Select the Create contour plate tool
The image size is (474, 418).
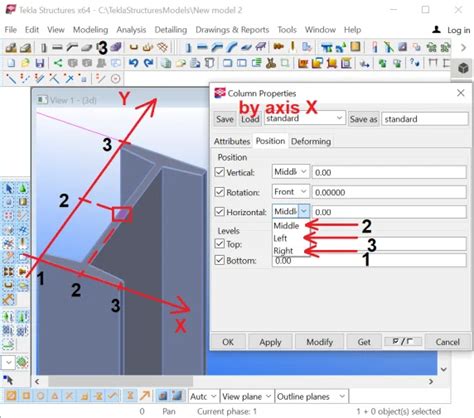tap(86, 47)
